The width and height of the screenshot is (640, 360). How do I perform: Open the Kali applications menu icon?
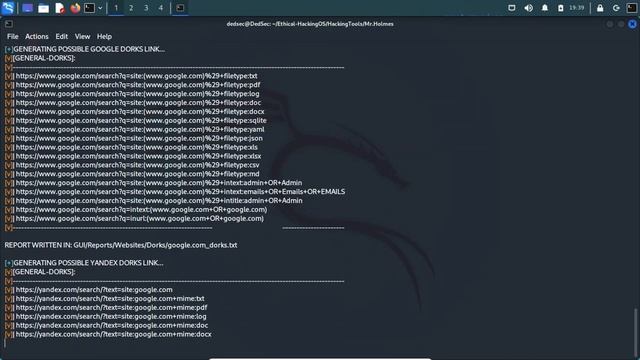[8, 8]
